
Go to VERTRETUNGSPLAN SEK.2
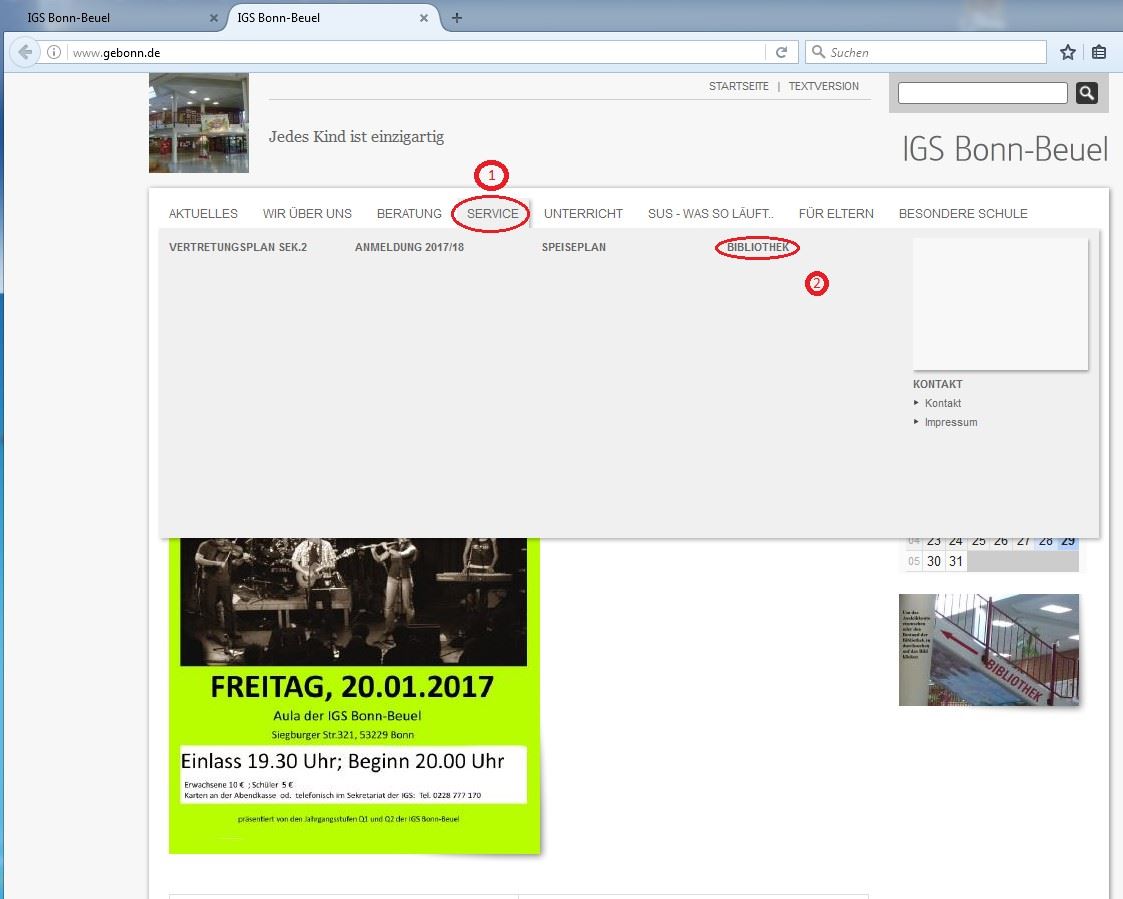(x=238, y=247)
